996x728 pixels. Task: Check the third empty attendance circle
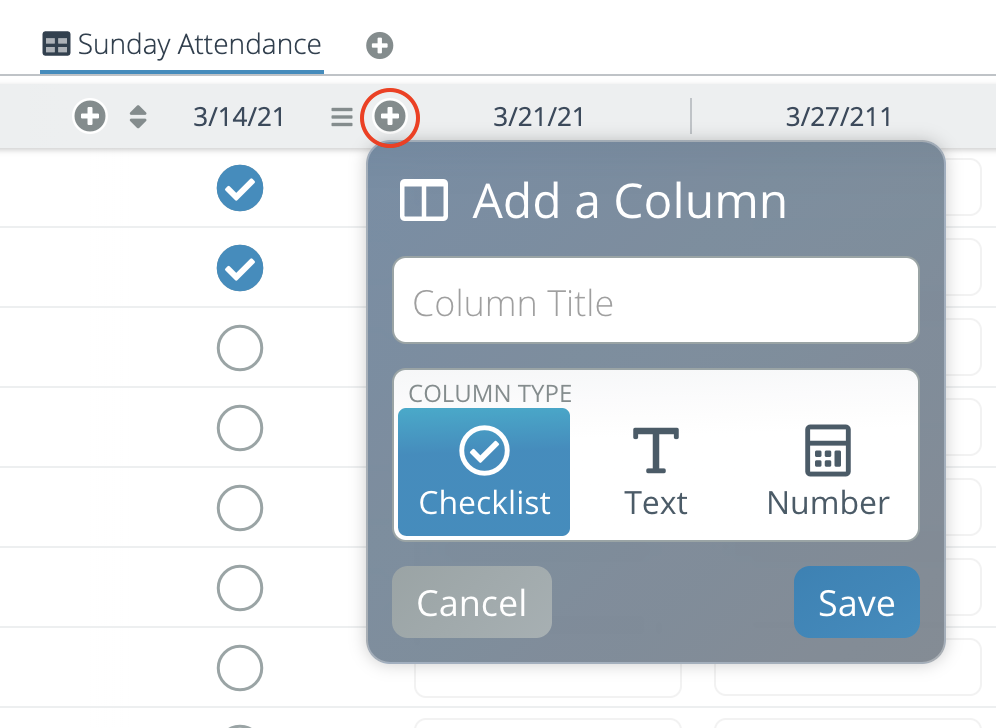click(239, 348)
